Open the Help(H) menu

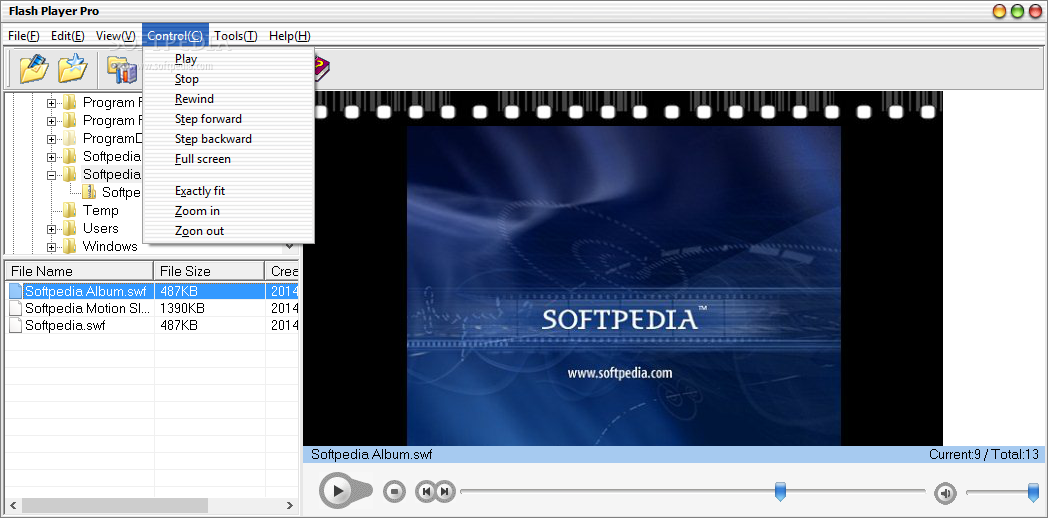(289, 36)
